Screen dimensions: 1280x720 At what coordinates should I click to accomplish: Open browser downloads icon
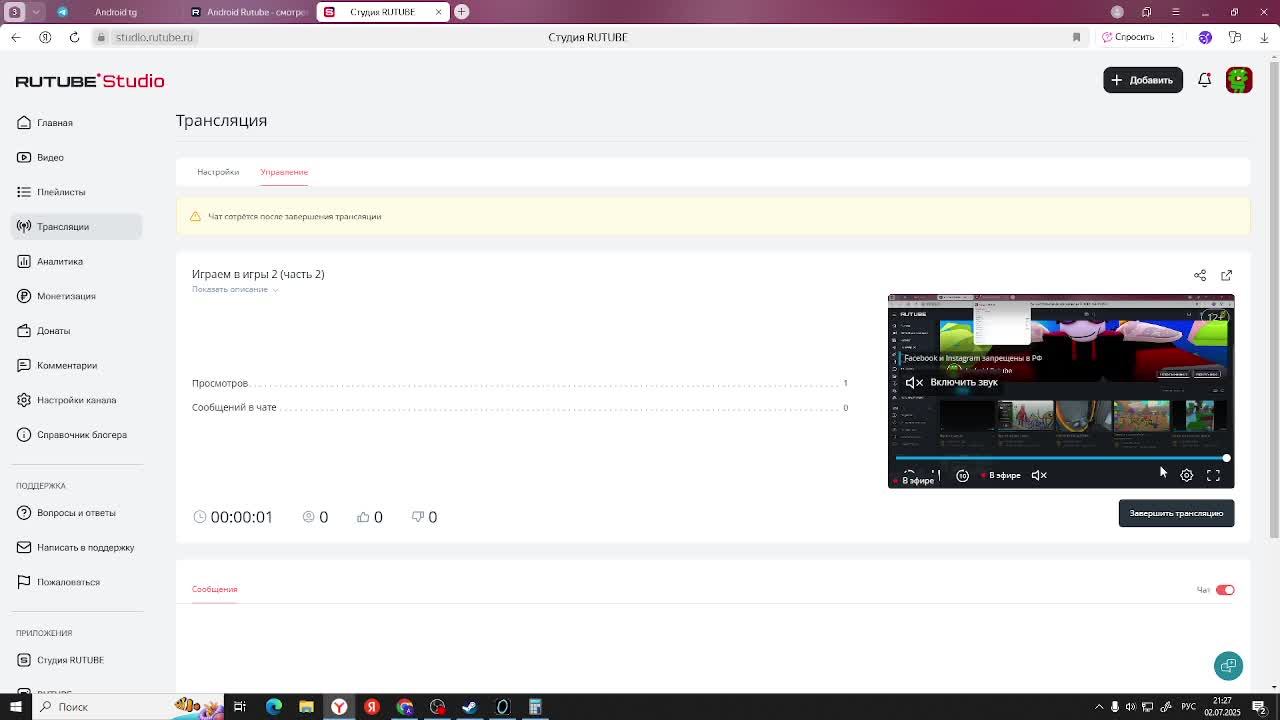(x=1264, y=37)
